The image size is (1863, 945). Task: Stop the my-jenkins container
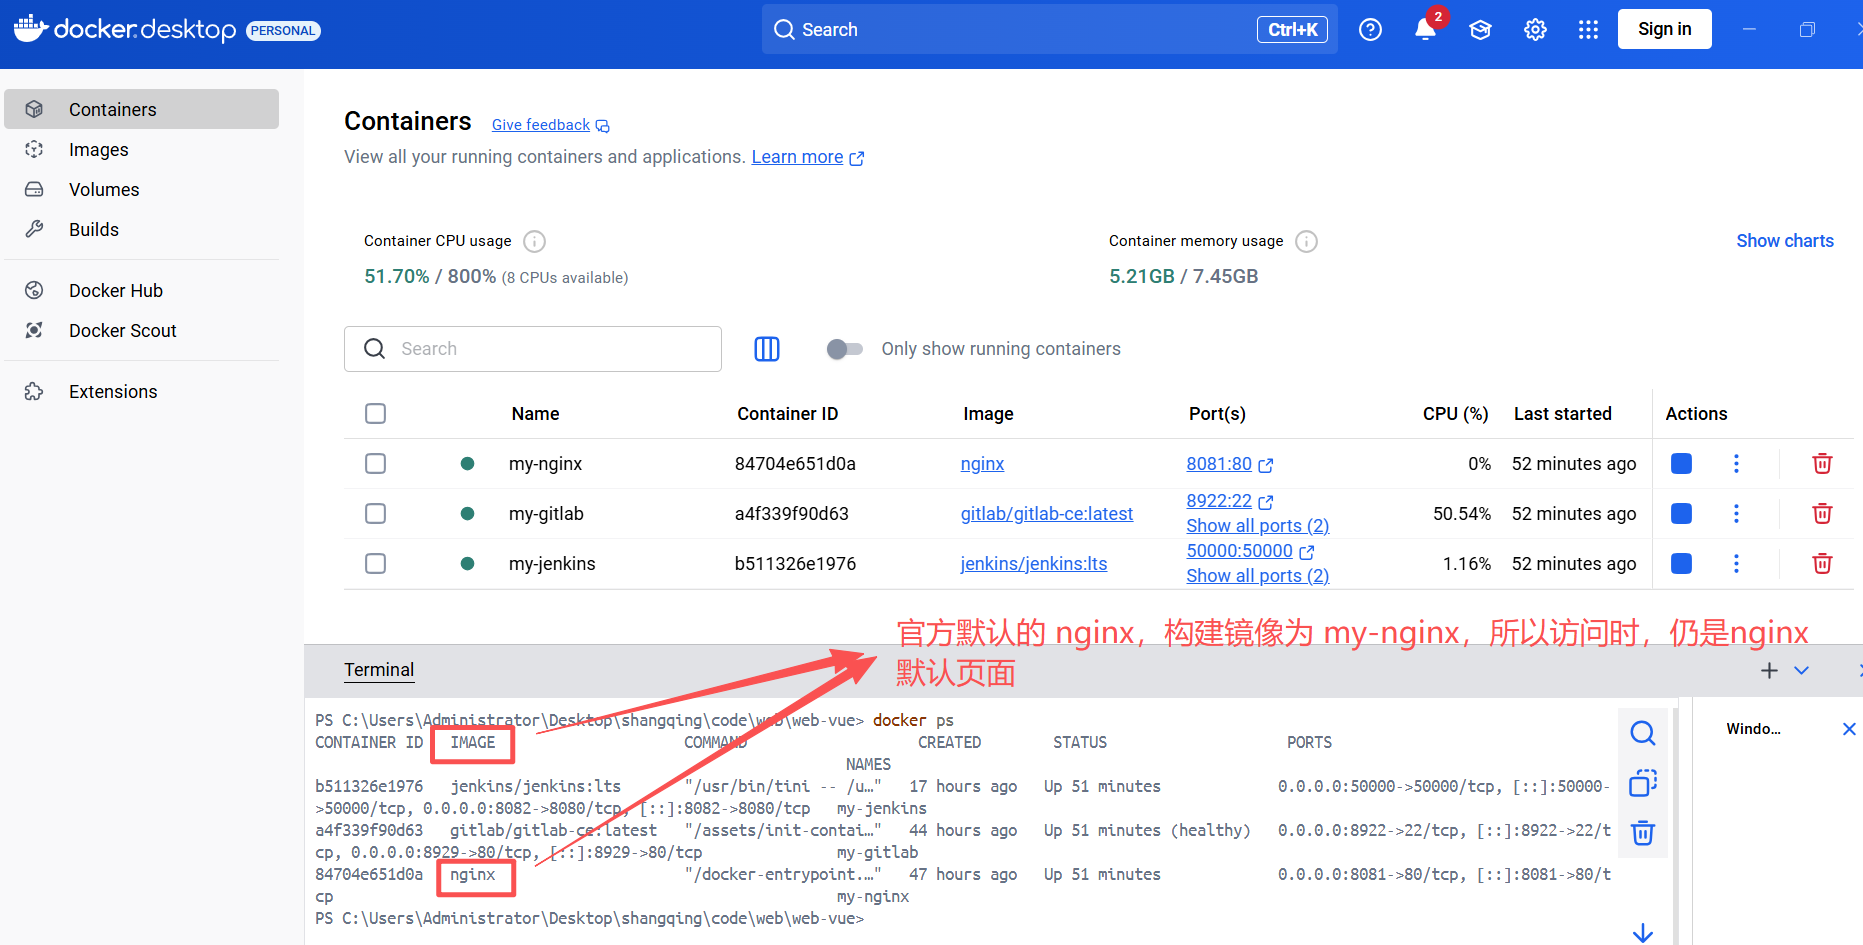click(1682, 564)
